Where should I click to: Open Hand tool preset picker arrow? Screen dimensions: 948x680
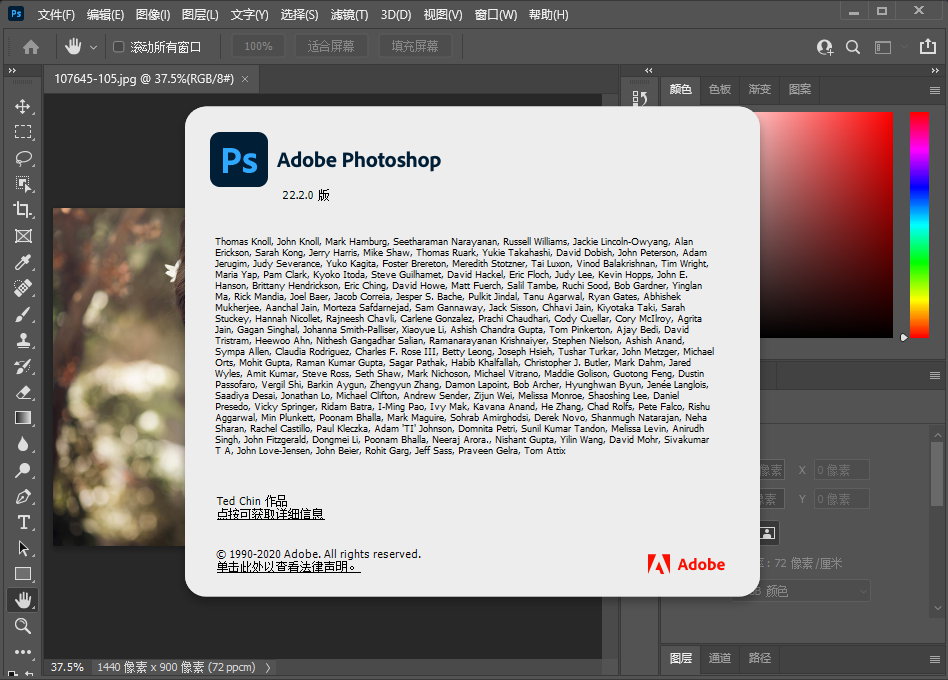pyautogui.click(x=93, y=47)
